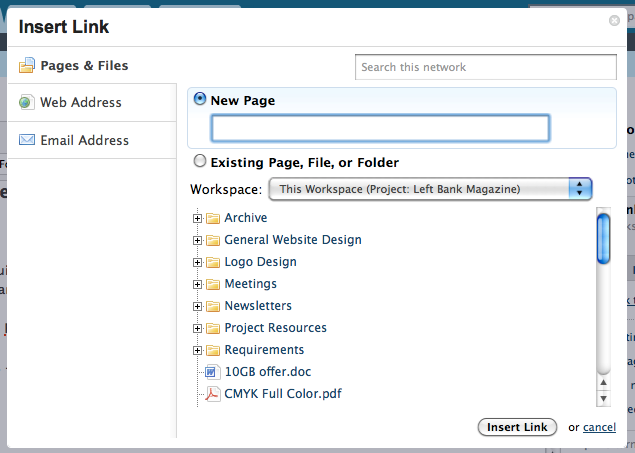The height and width of the screenshot is (453, 635).
Task: Click the Newsletters folder icon
Action: coord(212,306)
